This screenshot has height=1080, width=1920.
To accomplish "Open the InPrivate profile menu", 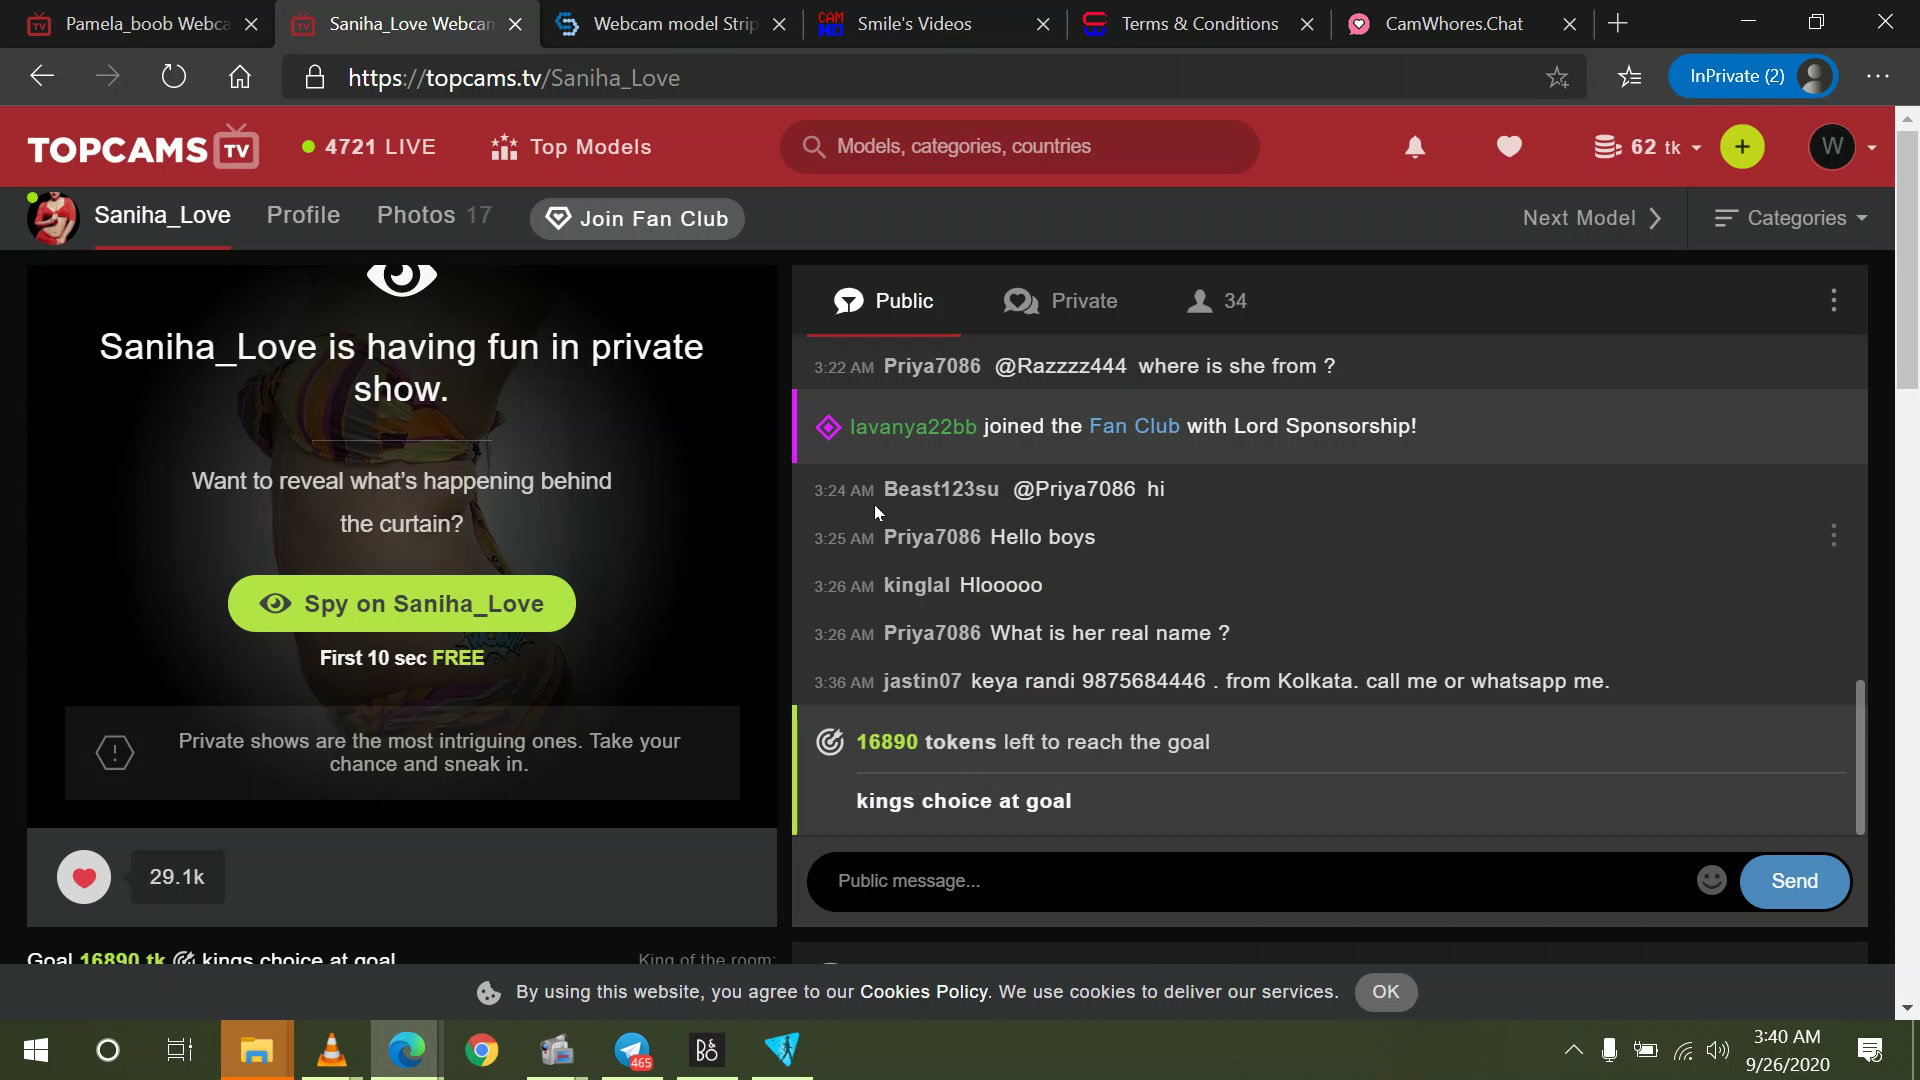I will point(1753,77).
